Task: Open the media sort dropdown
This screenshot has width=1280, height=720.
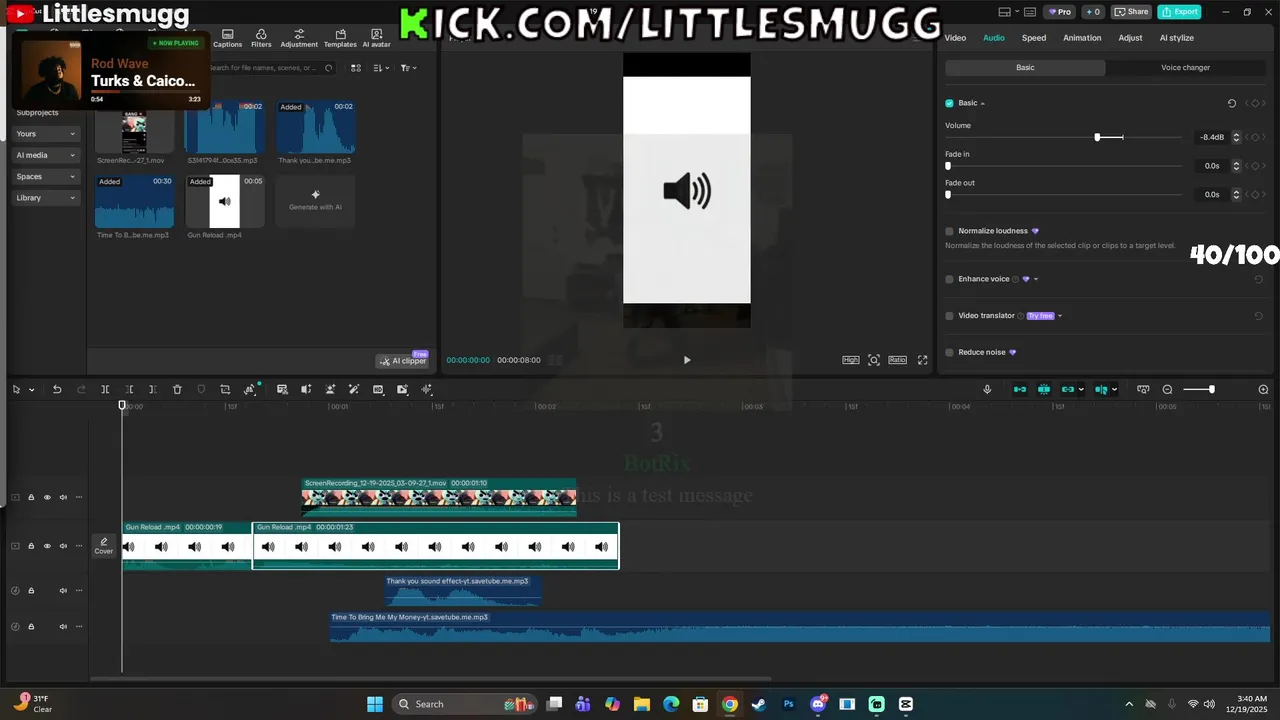Action: pyautogui.click(x=381, y=68)
